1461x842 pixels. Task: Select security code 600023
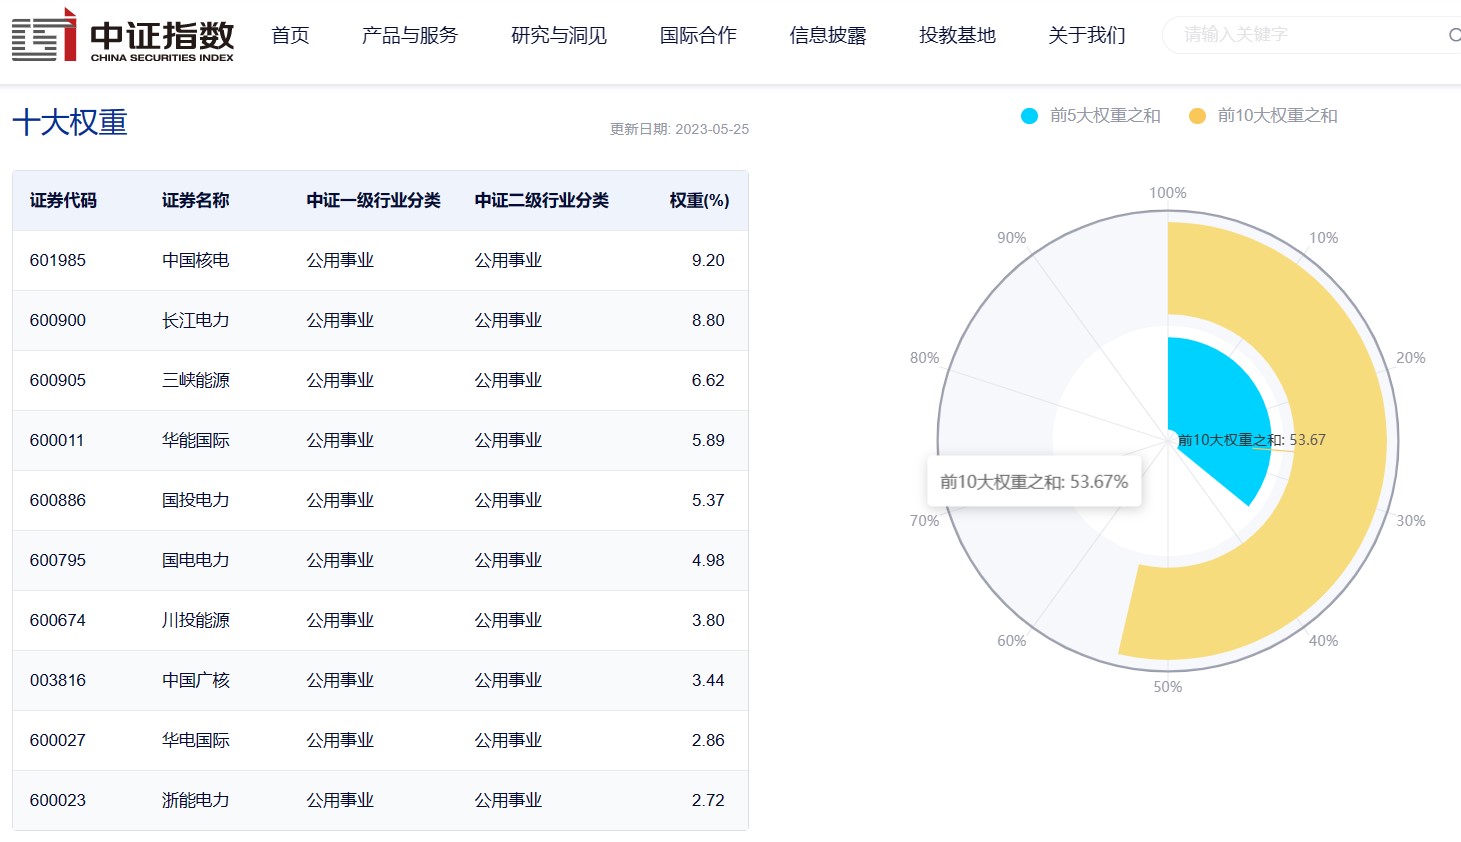58,801
